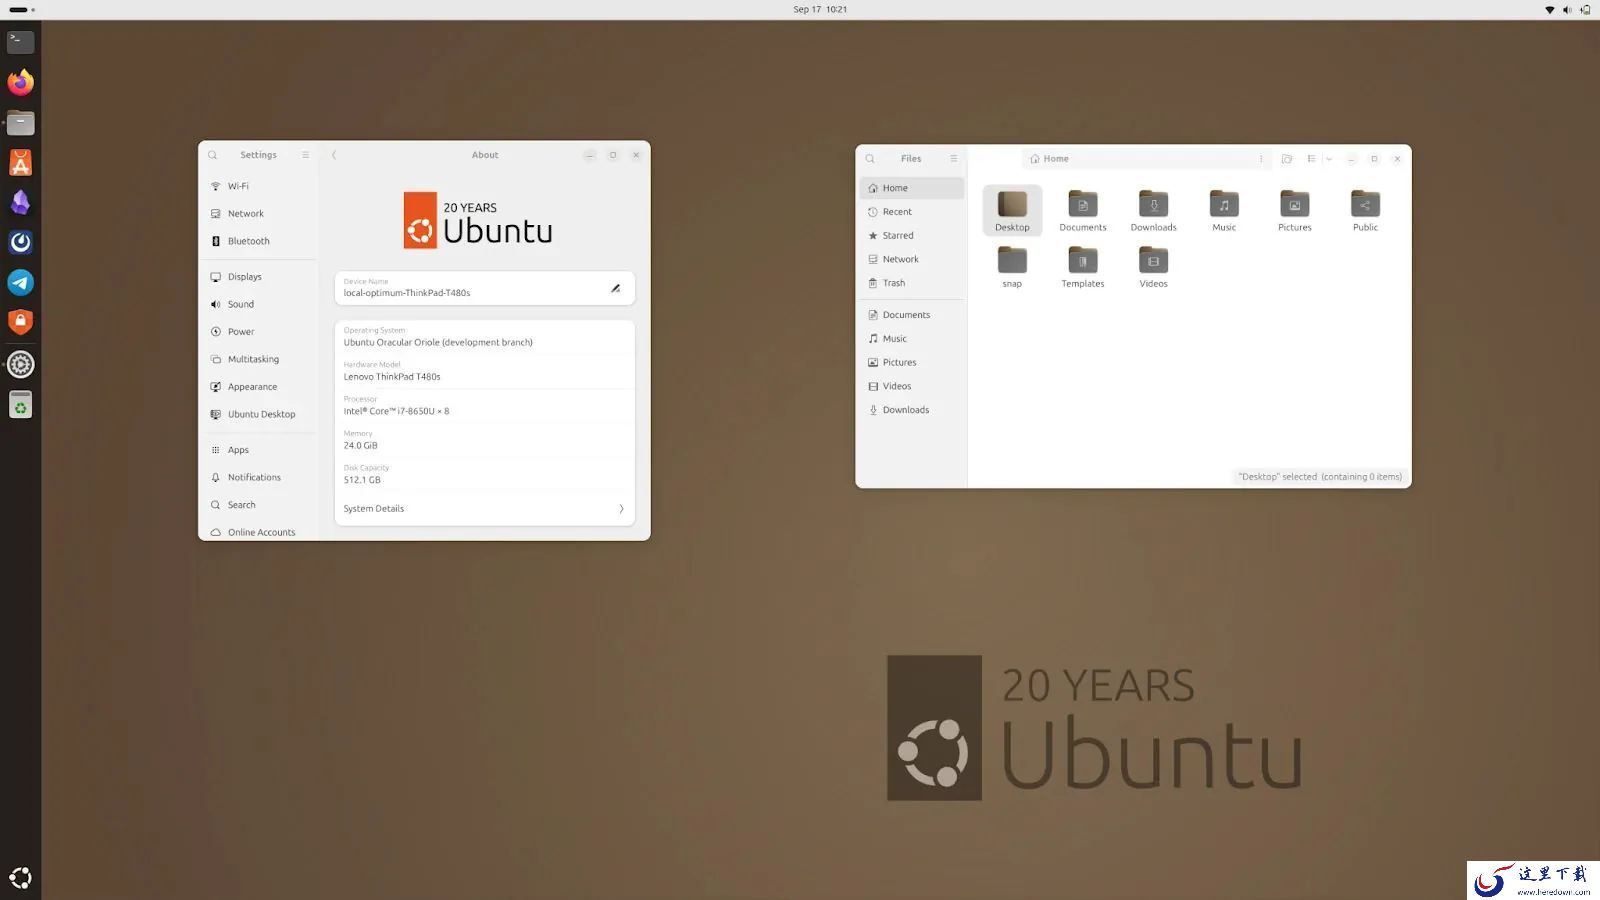Open the Documents folder icon in Files
Screen dimensions: 1600x900
pos(1083,211)
